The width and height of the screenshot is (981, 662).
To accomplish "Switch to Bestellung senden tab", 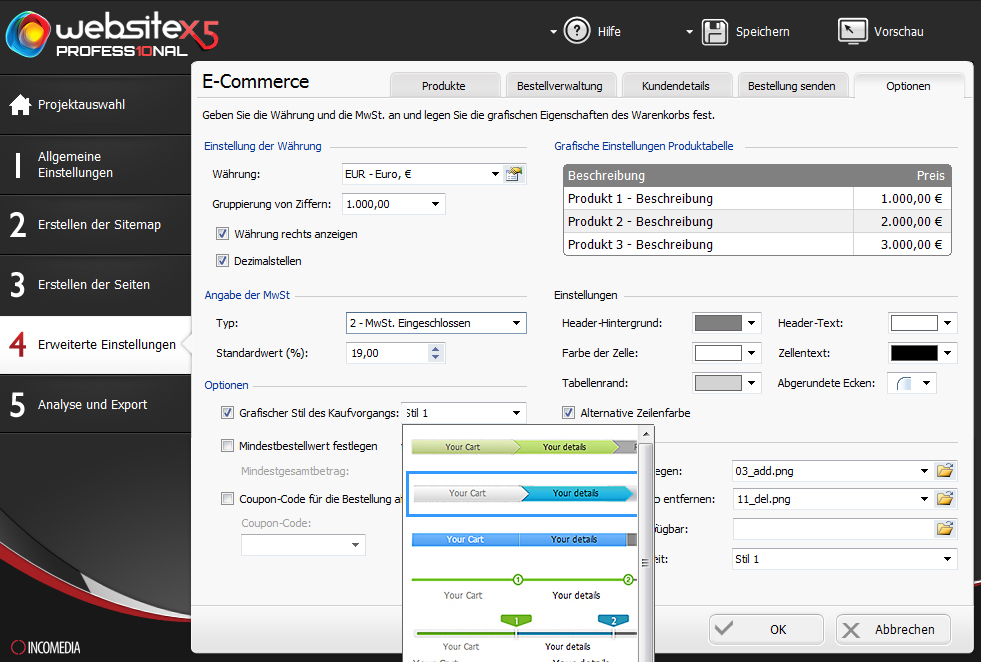I will point(791,86).
